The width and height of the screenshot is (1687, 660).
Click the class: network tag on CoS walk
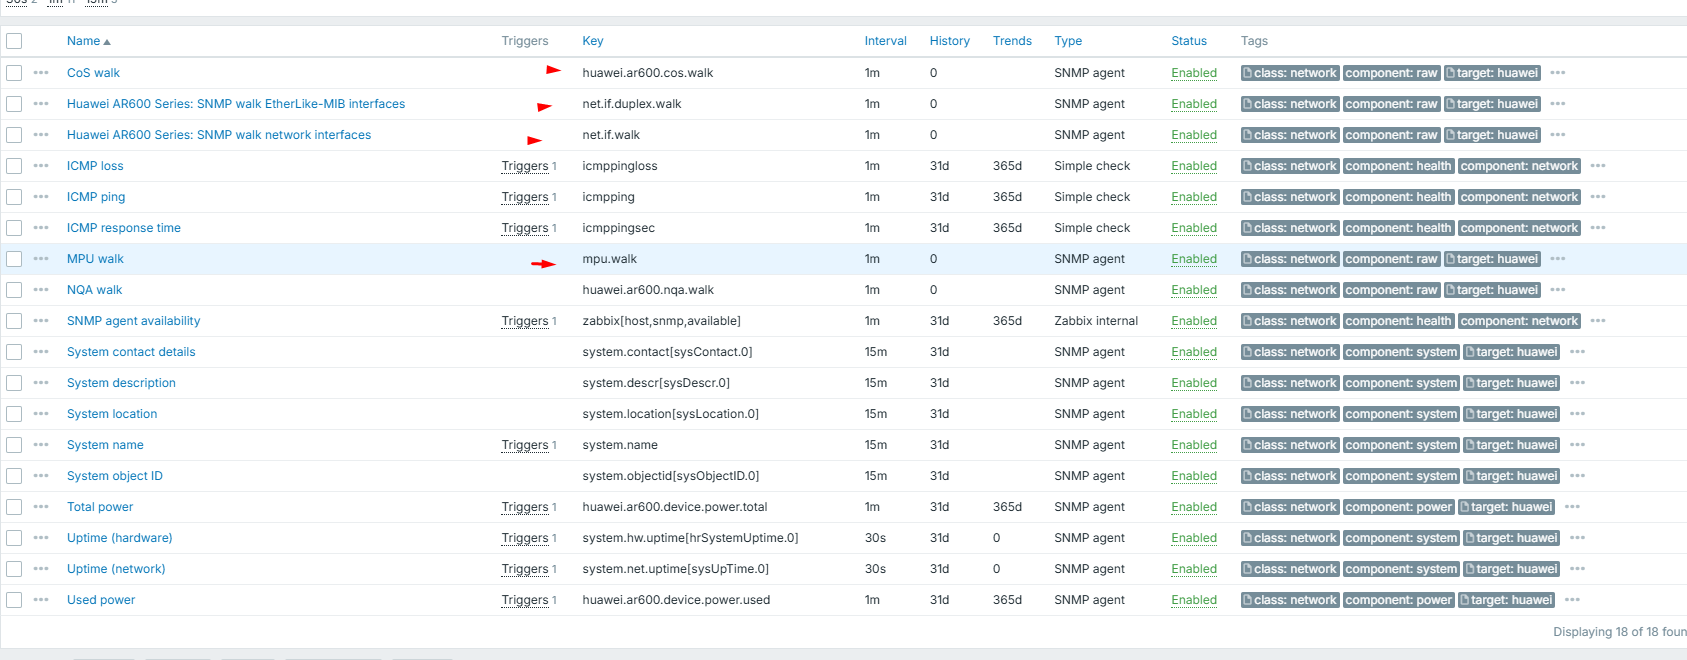(1289, 73)
